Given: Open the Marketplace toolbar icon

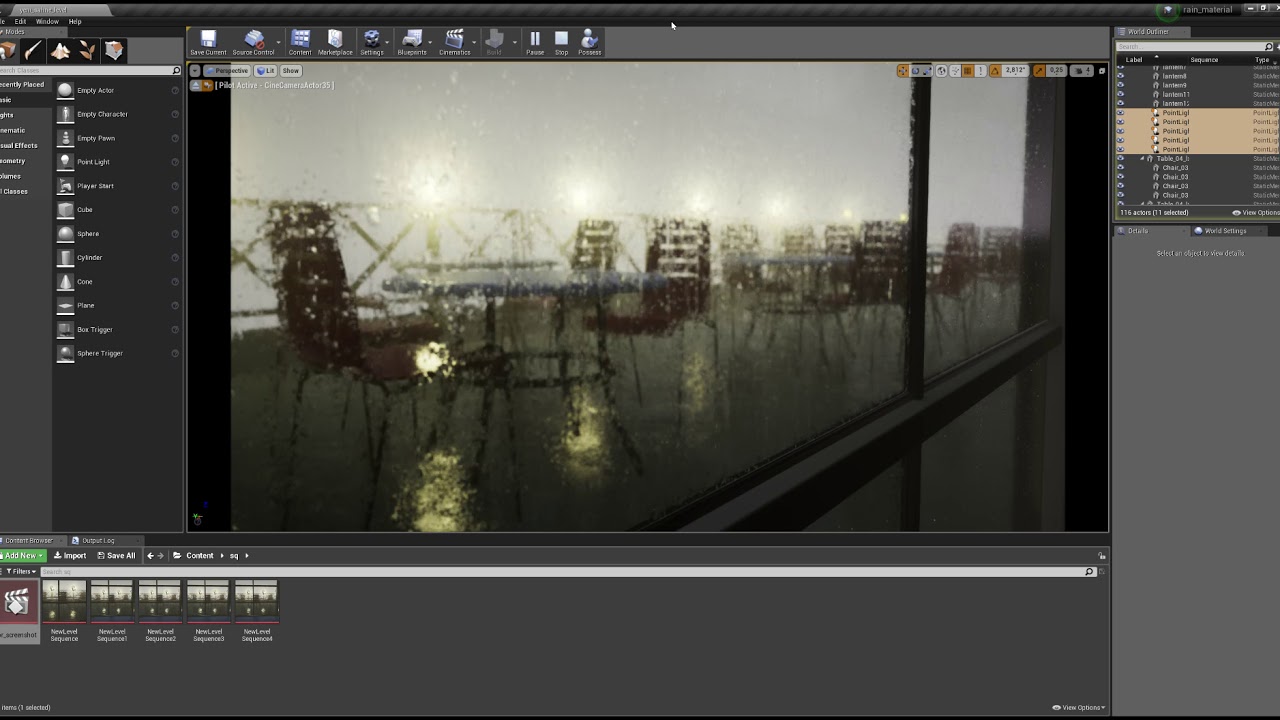Looking at the screenshot, I should (335, 42).
